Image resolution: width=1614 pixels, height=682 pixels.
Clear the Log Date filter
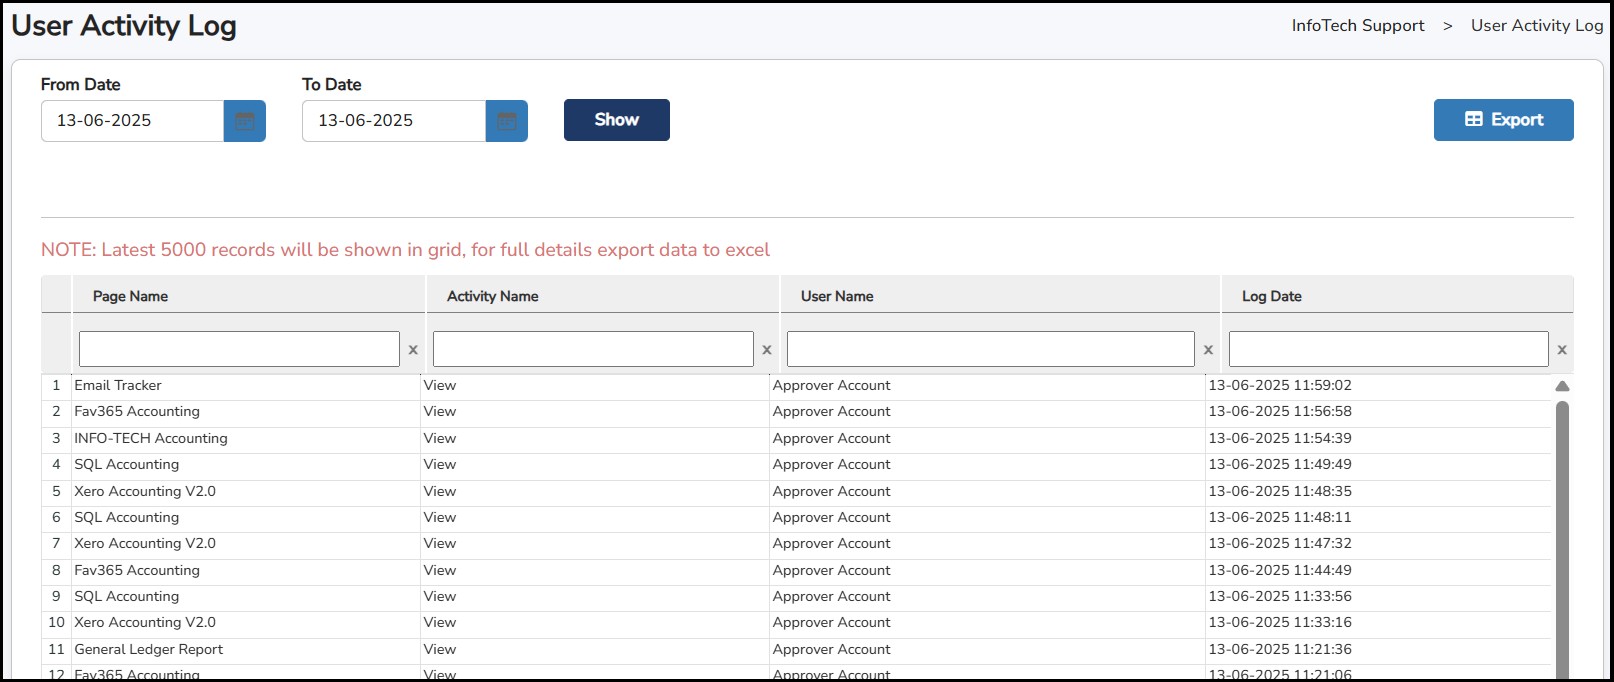1562,350
